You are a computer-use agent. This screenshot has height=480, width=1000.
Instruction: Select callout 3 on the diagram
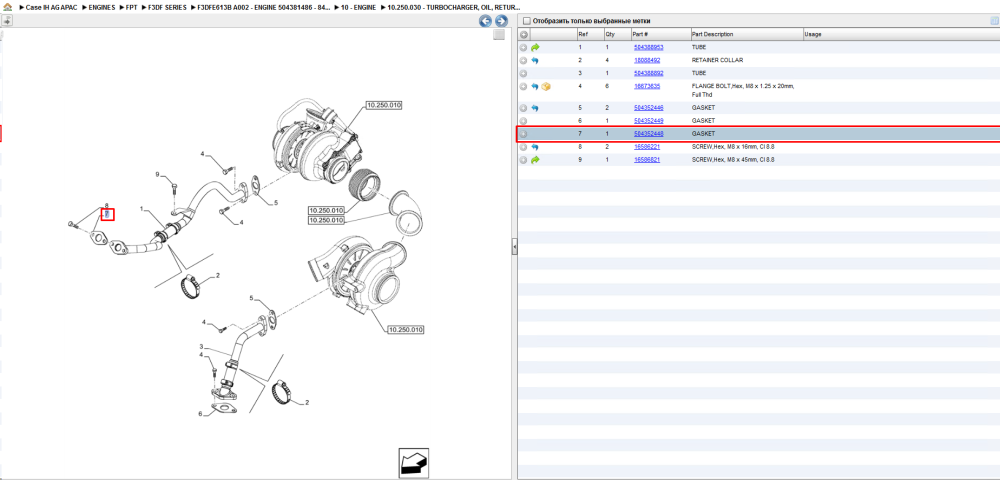pos(201,346)
